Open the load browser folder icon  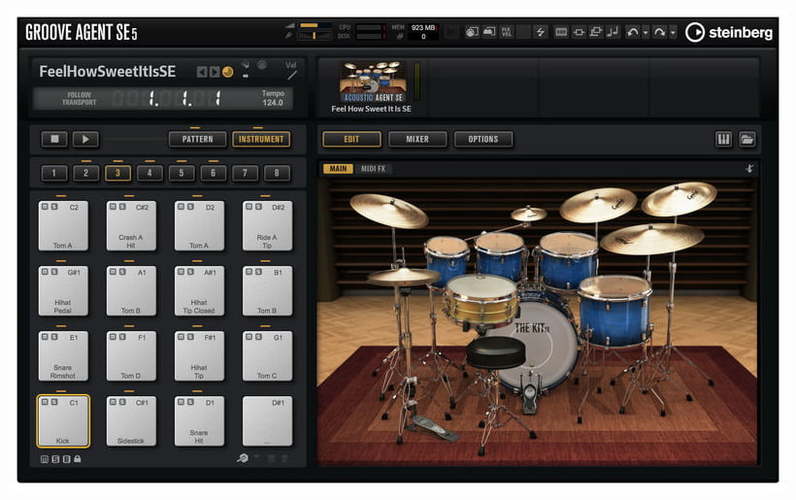[x=747, y=139]
